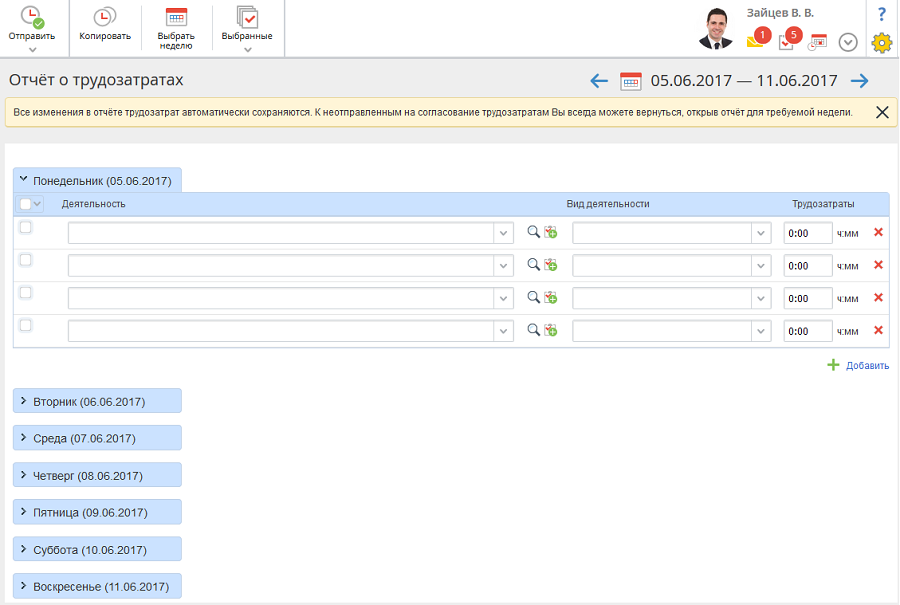Toggle the select-all checkbox in header
900x605 pixels.
tap(26, 204)
